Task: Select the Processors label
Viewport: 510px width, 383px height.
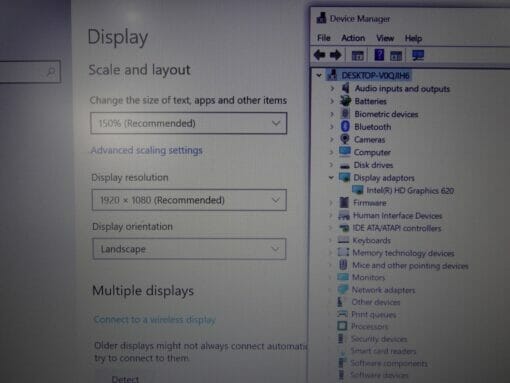Action: pyautogui.click(x=369, y=326)
